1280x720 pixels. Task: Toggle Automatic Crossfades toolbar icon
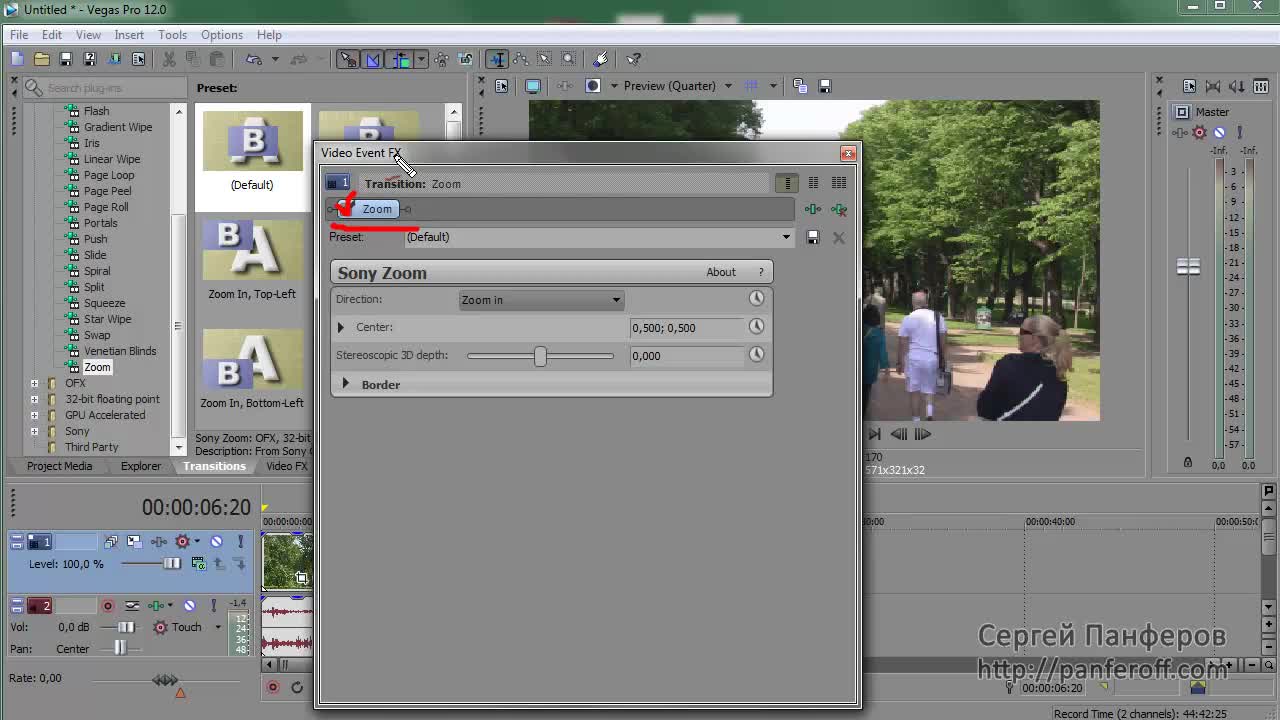pyautogui.click(x=372, y=59)
